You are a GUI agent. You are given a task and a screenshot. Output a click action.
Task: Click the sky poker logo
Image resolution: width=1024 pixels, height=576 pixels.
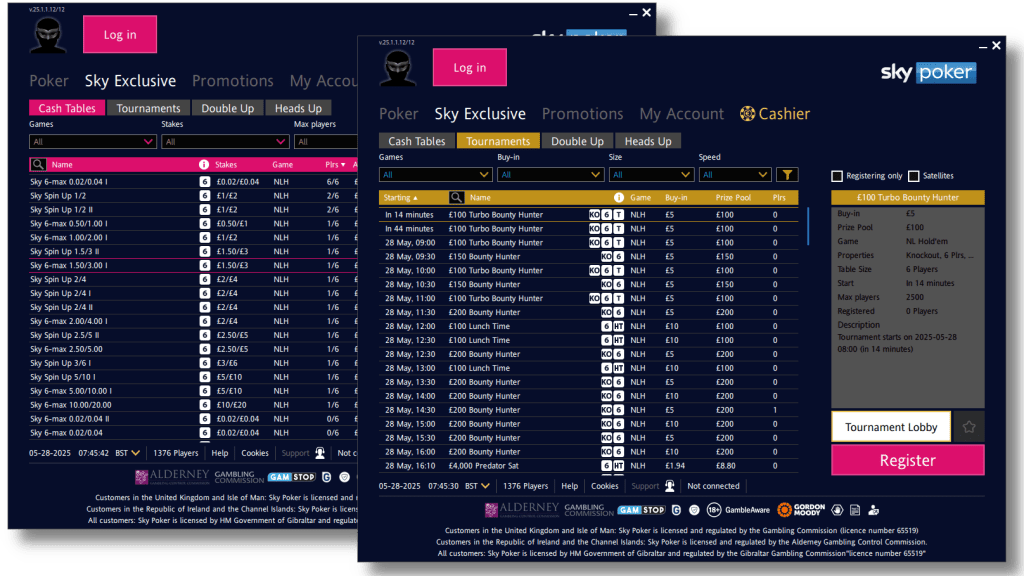pos(929,72)
